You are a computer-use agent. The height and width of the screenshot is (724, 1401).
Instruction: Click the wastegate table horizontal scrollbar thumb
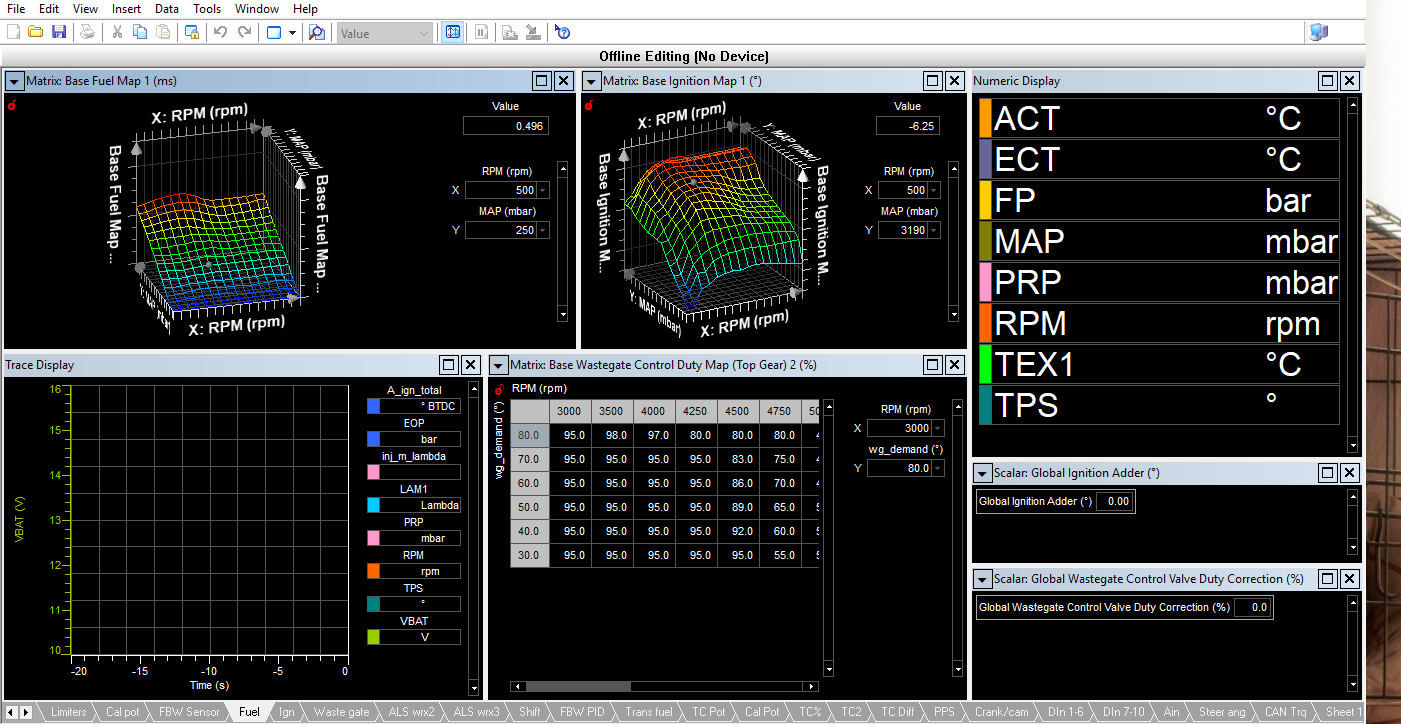tap(578, 687)
